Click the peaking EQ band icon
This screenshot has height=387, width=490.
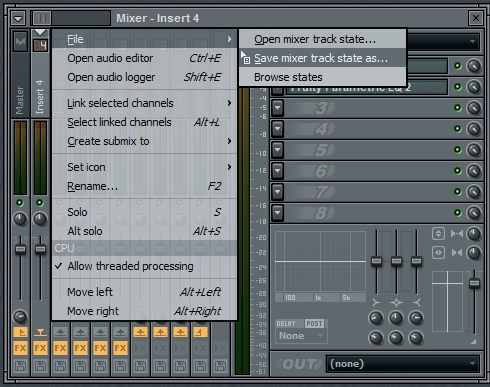tap(396, 302)
